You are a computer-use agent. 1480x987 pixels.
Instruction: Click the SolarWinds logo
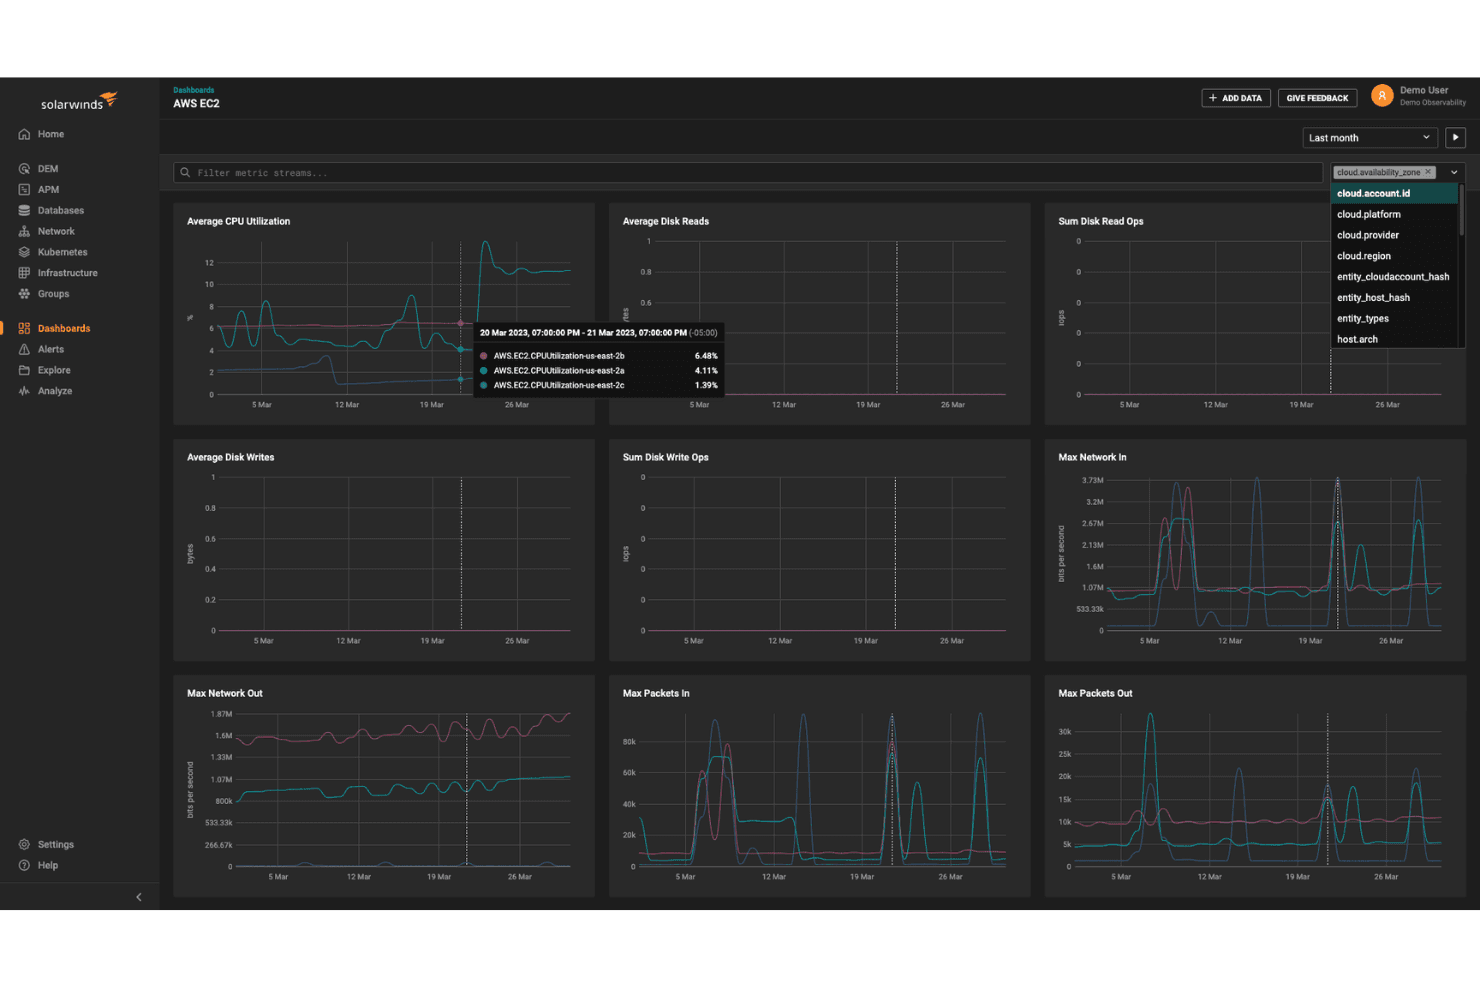[x=79, y=101]
